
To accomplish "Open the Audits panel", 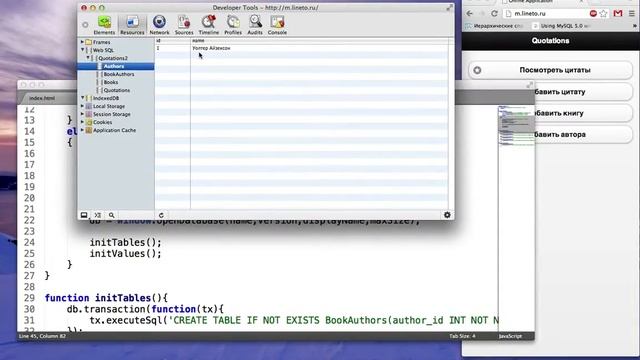I will 255,25.
